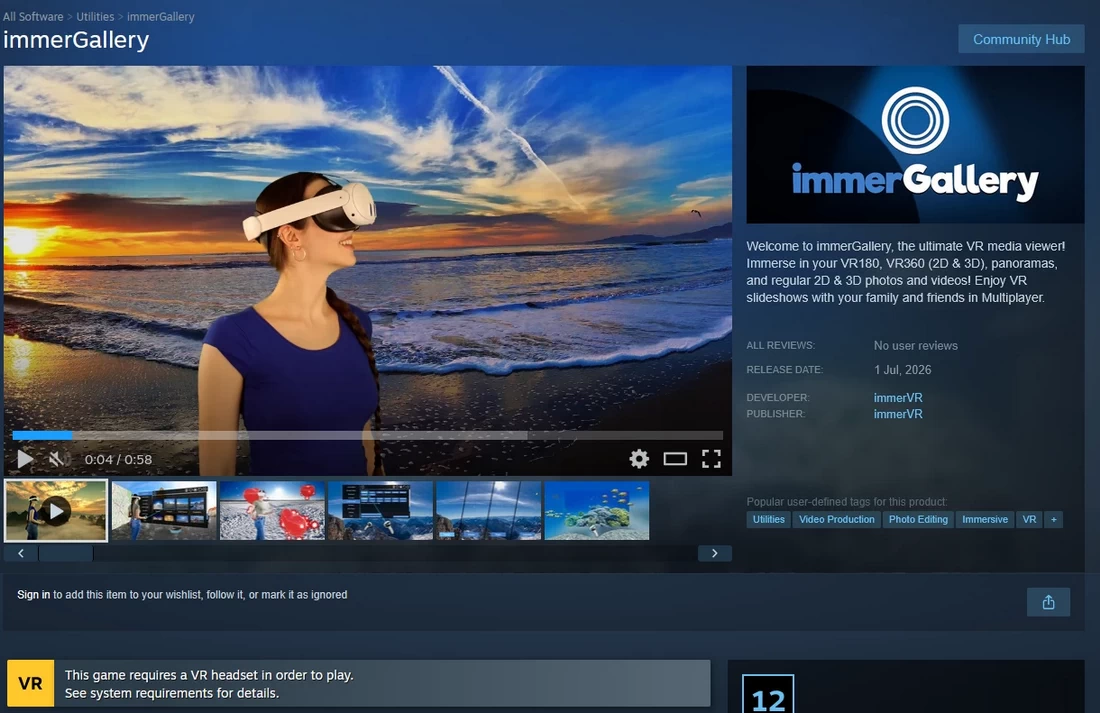Open the immerGallery breadcrumb link
This screenshot has width=1100, height=713.
point(161,16)
